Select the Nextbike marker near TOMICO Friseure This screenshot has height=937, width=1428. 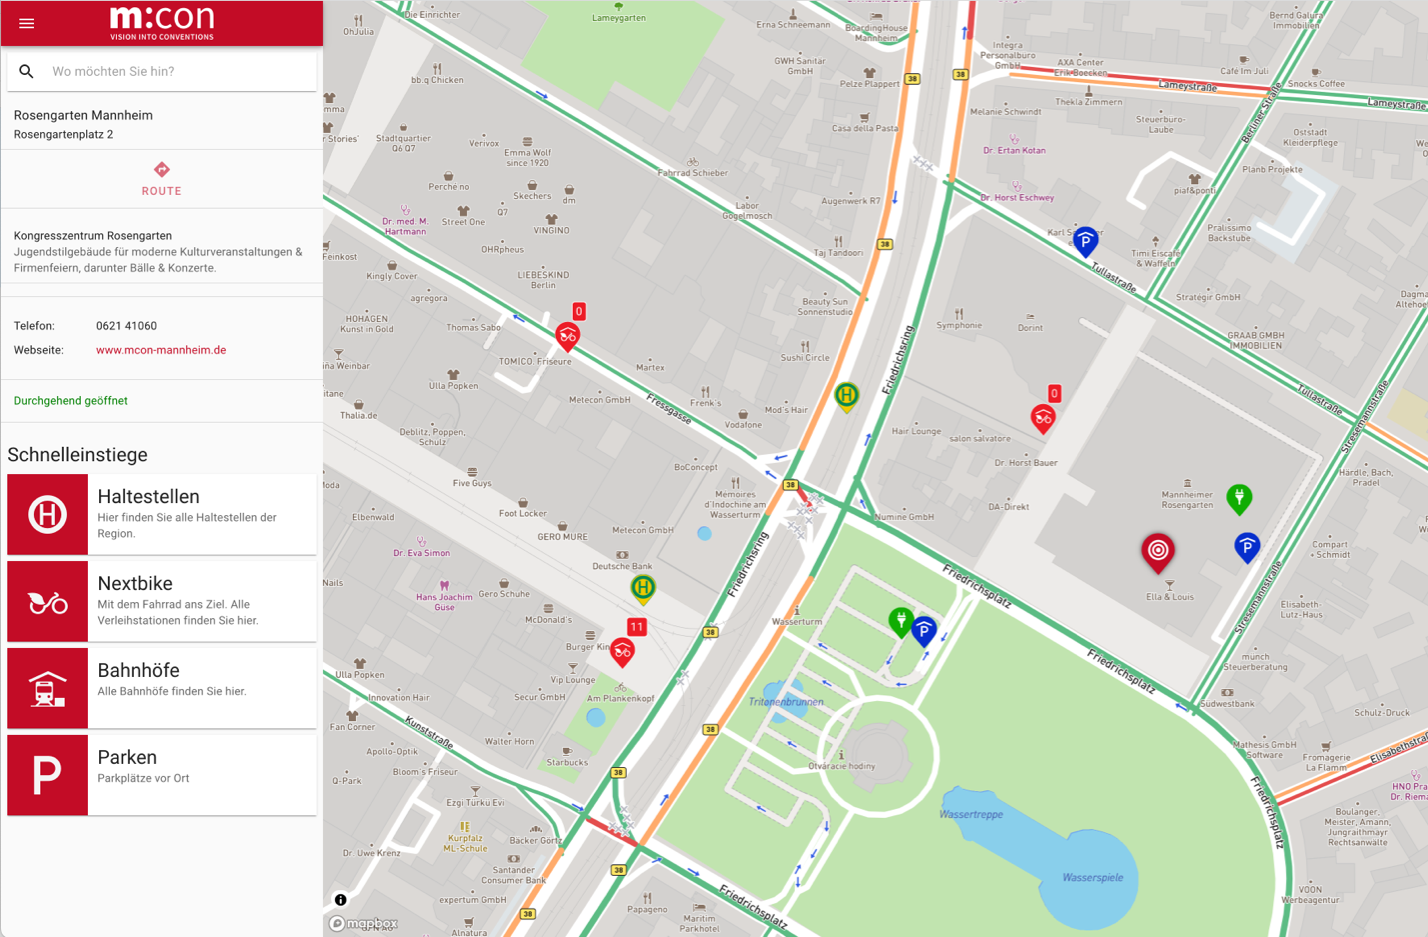click(x=568, y=336)
